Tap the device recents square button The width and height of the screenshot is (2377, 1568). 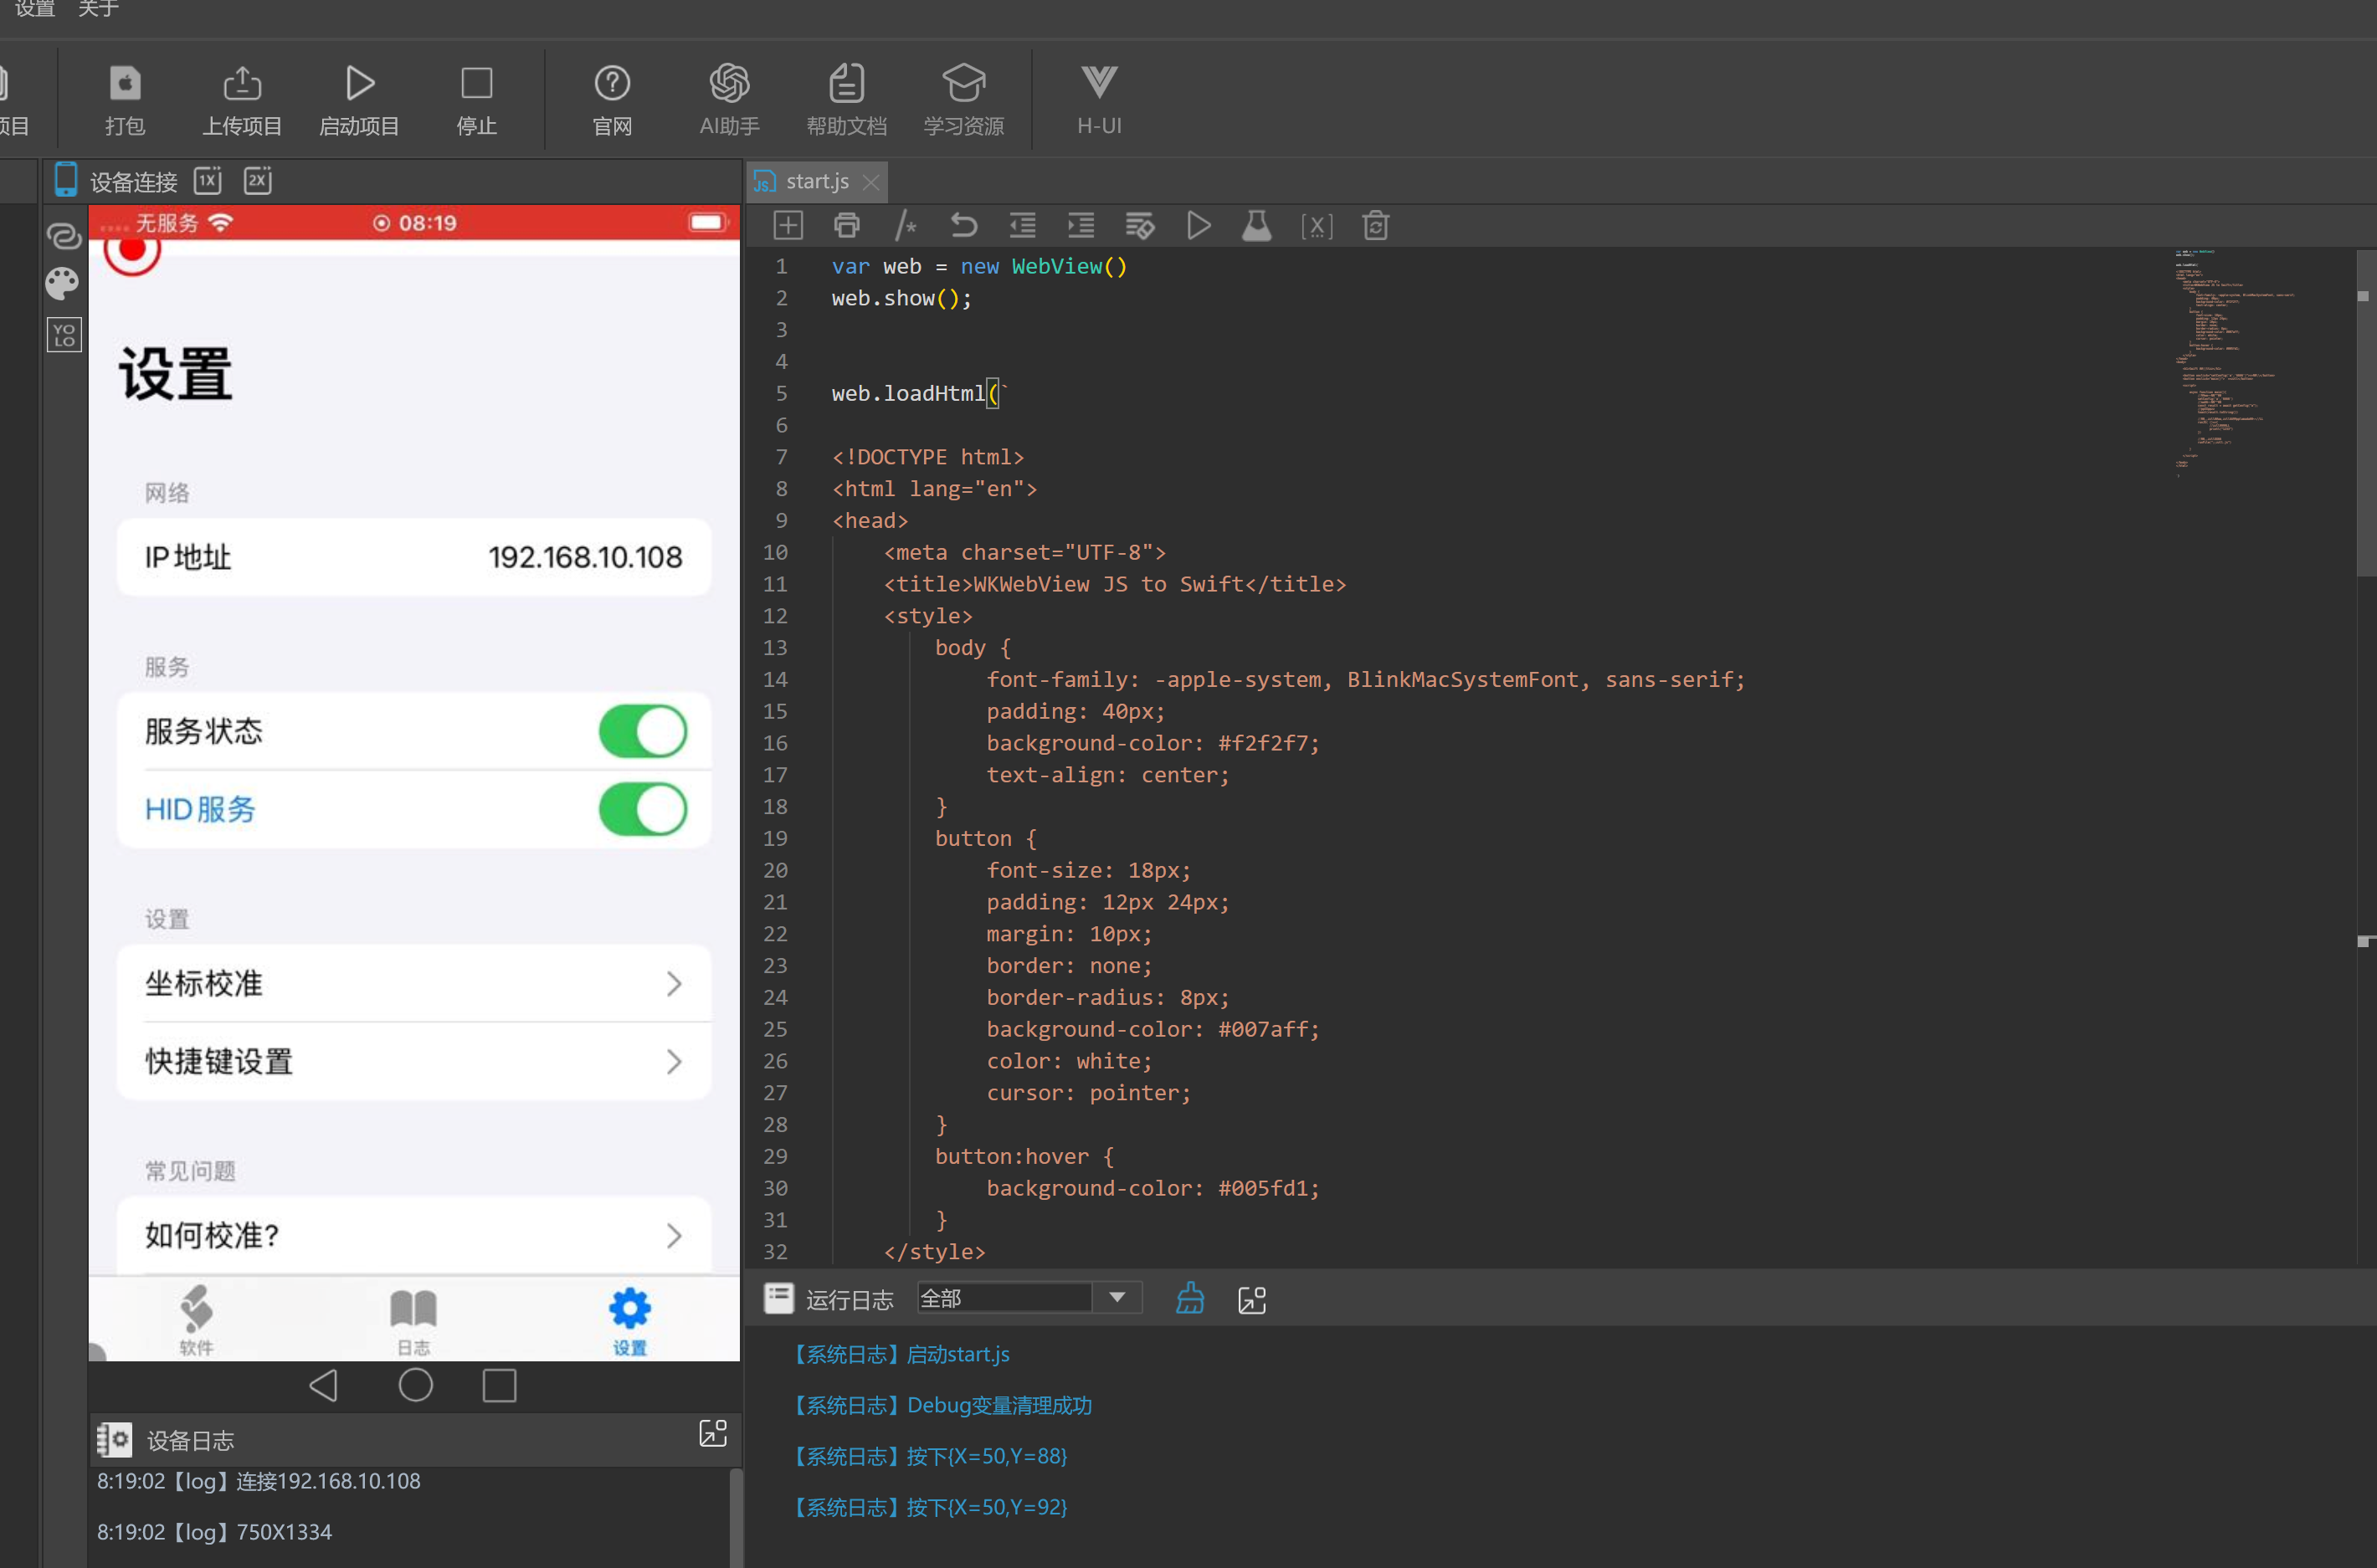click(x=499, y=1385)
